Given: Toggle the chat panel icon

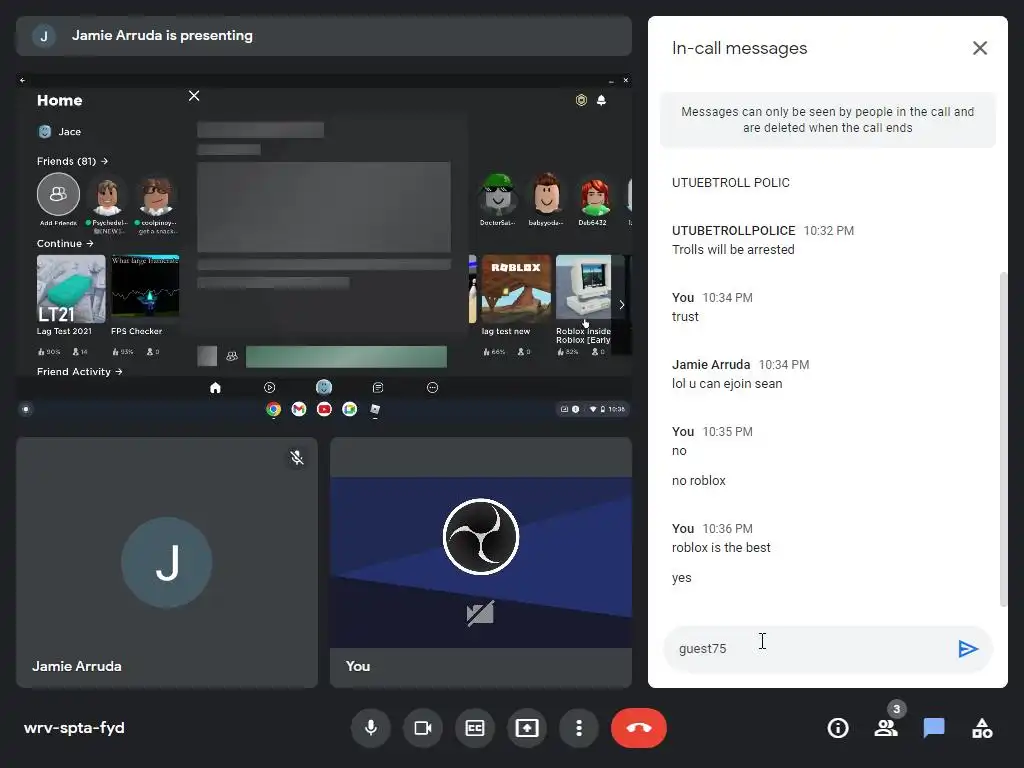Looking at the screenshot, I should tap(934, 728).
